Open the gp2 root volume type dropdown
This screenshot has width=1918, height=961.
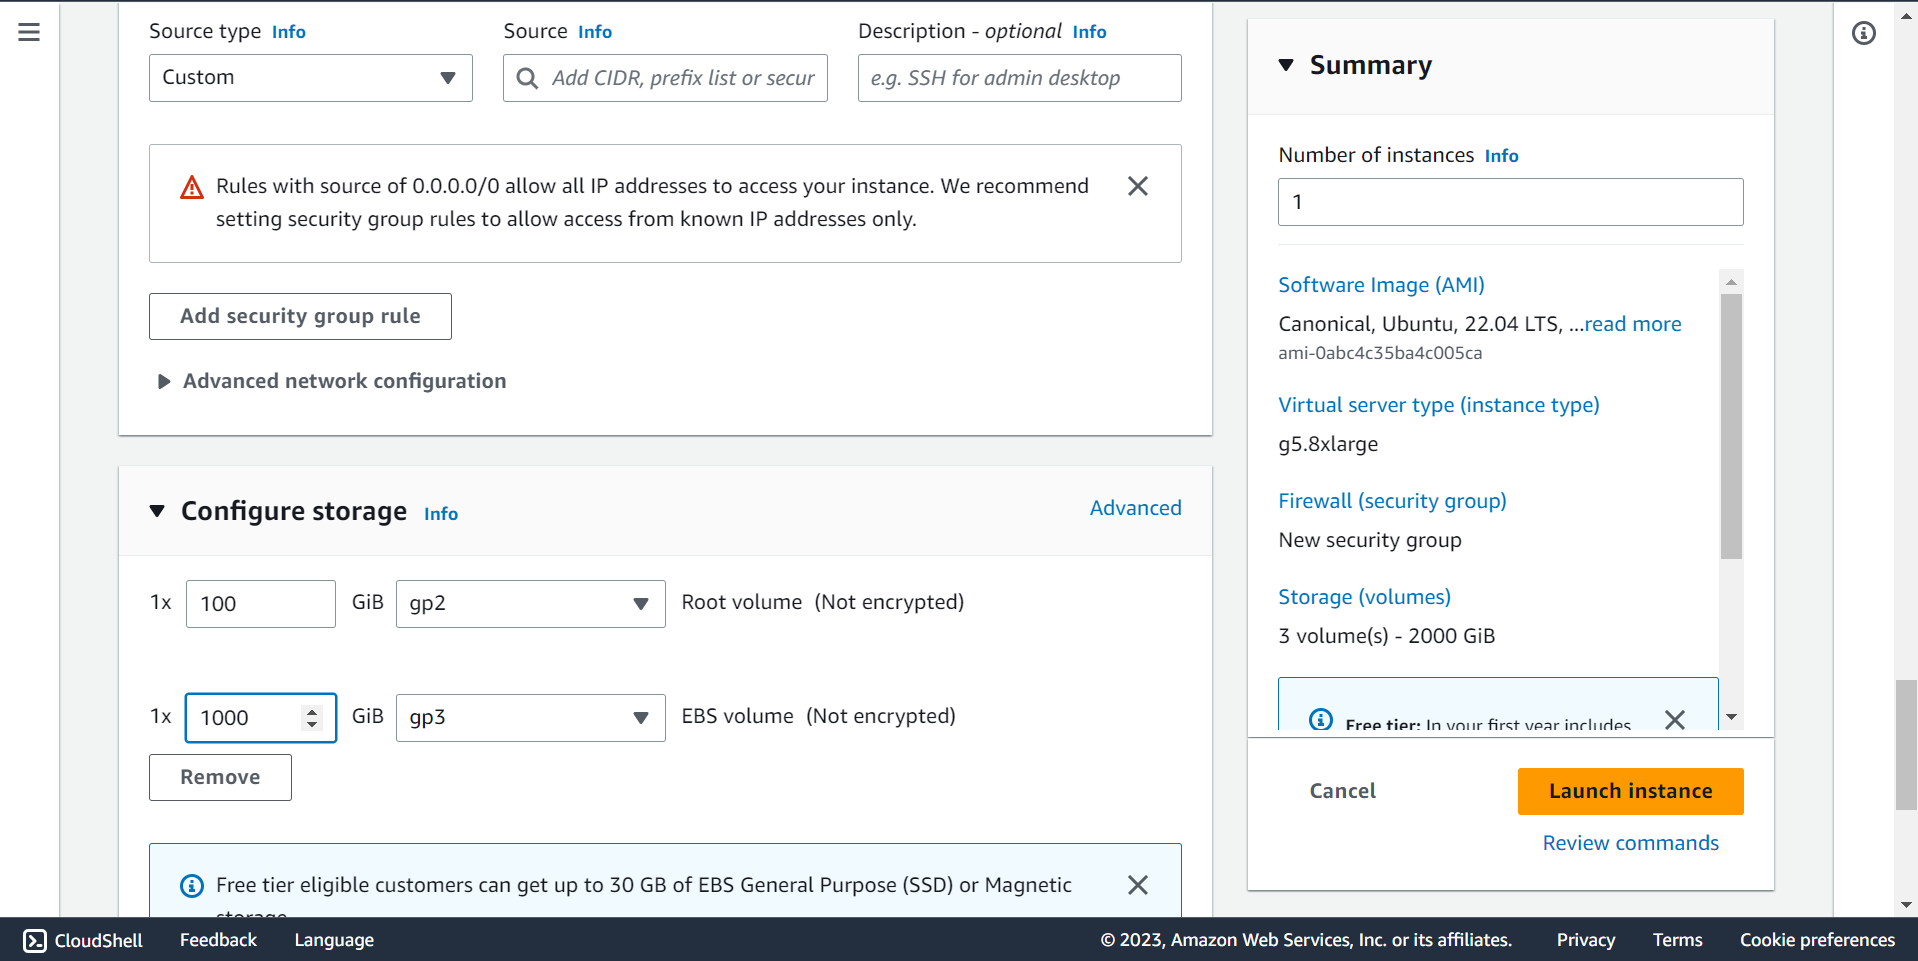pyautogui.click(x=531, y=604)
